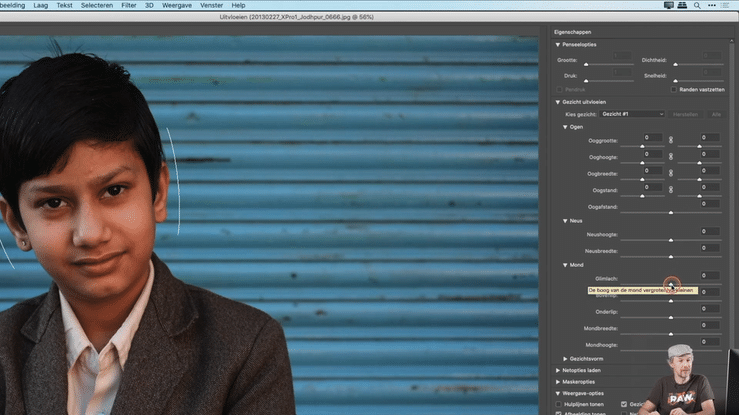Open the Venster menu

pyautogui.click(x=212, y=5)
